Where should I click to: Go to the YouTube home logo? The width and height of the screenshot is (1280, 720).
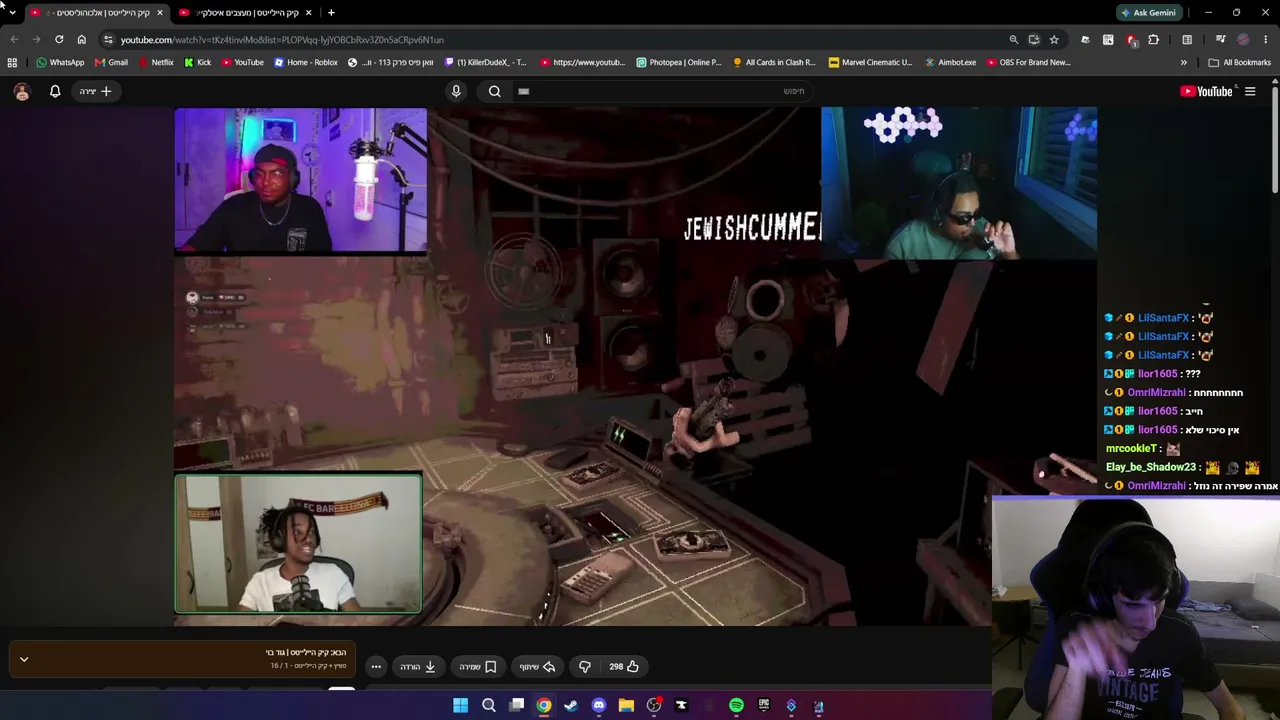click(1207, 91)
